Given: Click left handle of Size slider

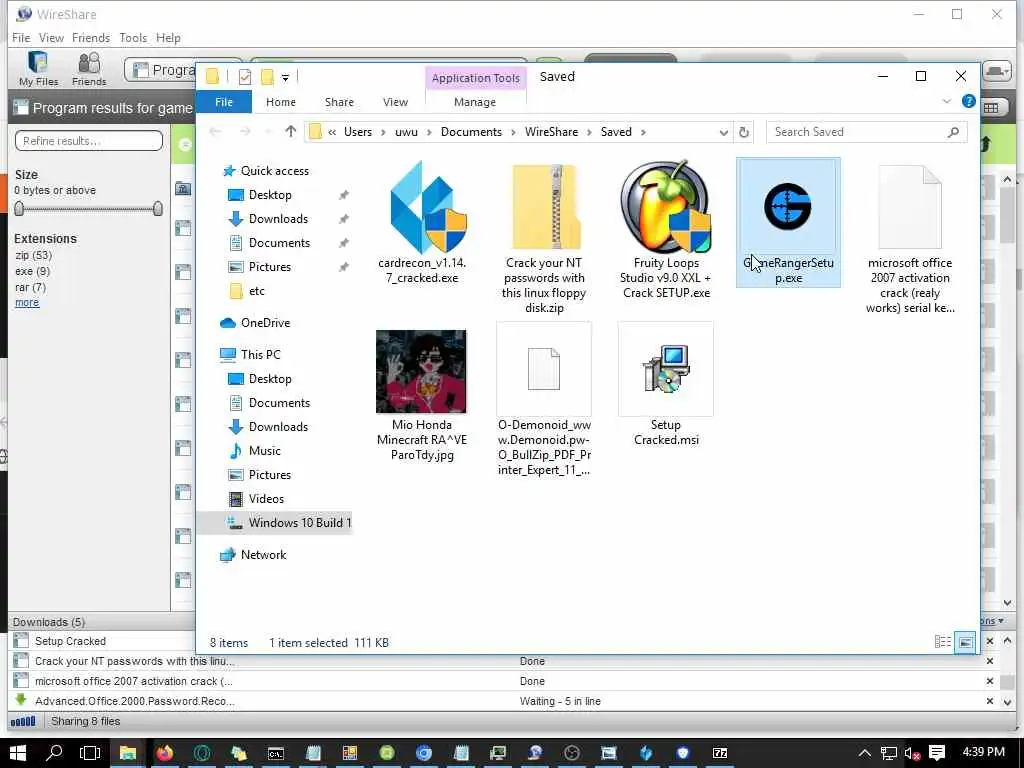Looking at the screenshot, I should click(x=19, y=208).
